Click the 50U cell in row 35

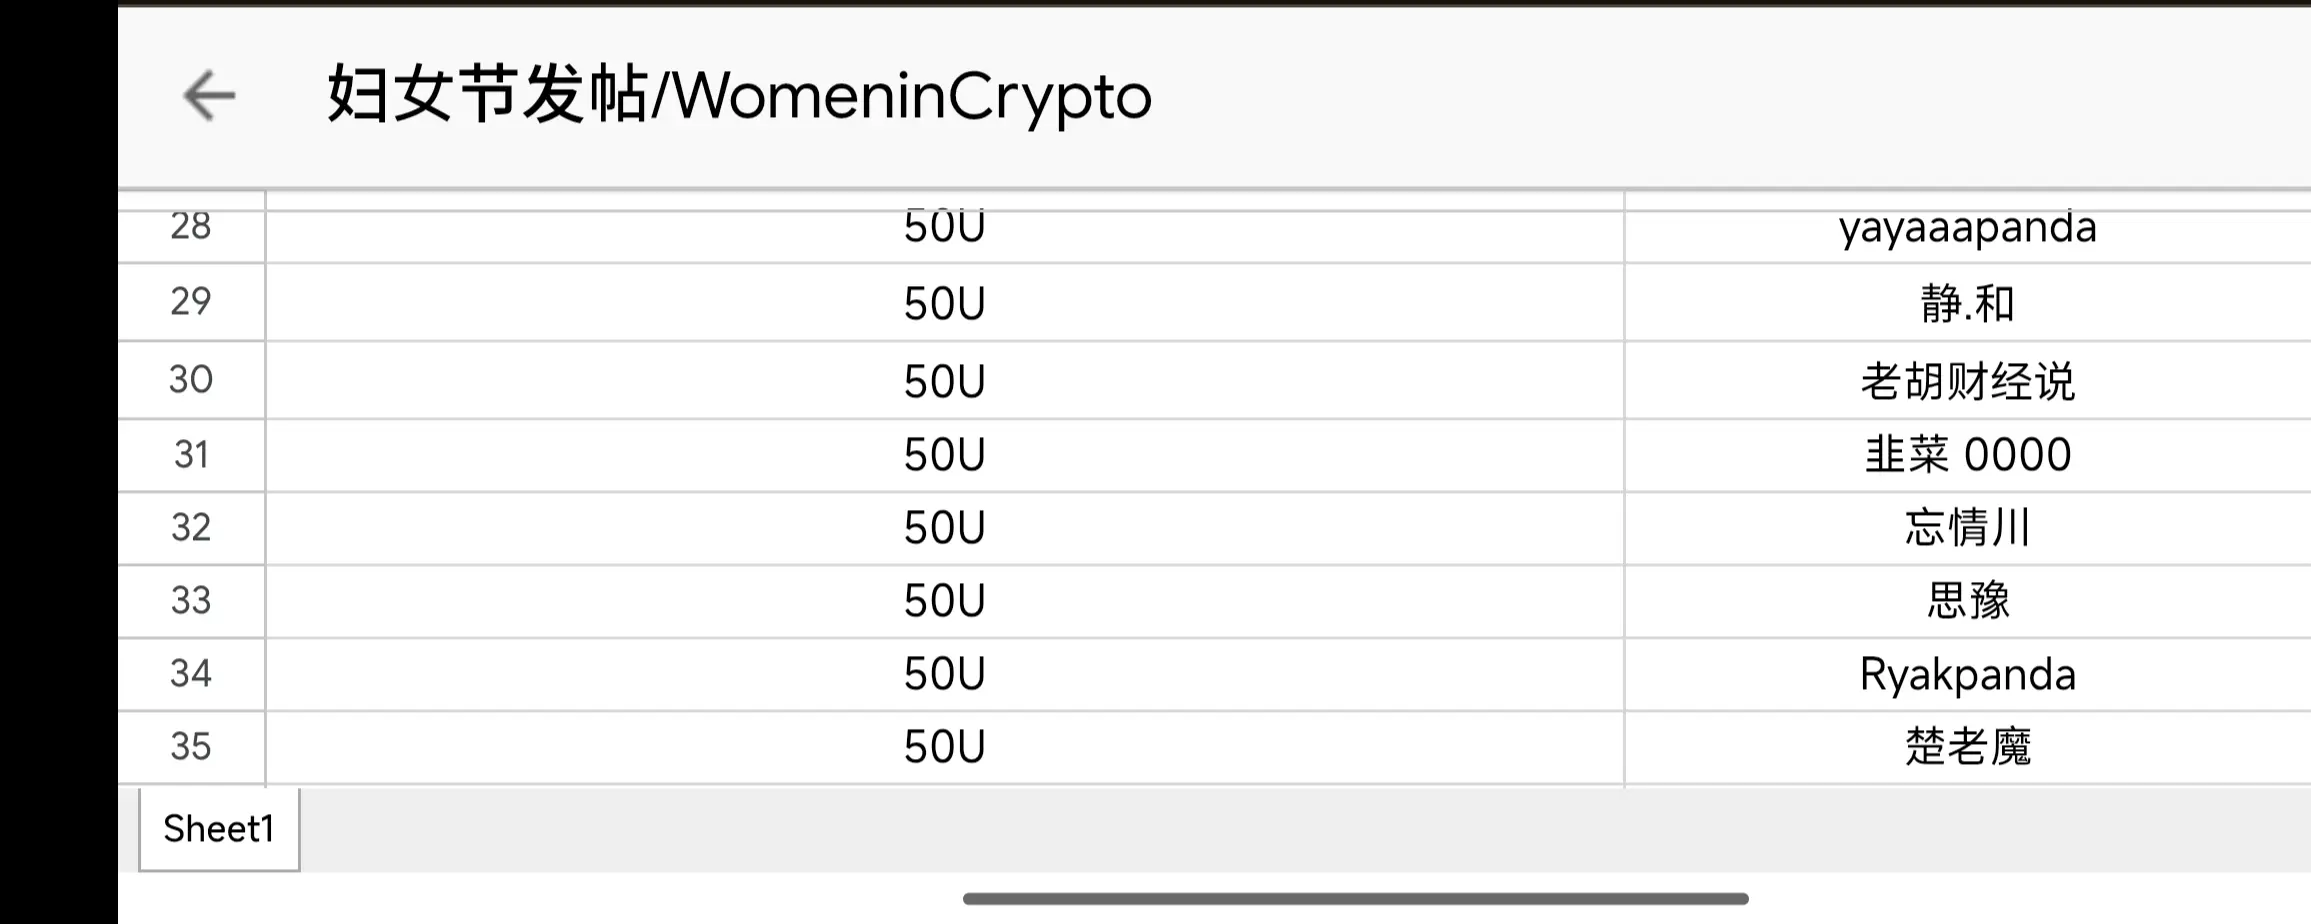(x=944, y=747)
